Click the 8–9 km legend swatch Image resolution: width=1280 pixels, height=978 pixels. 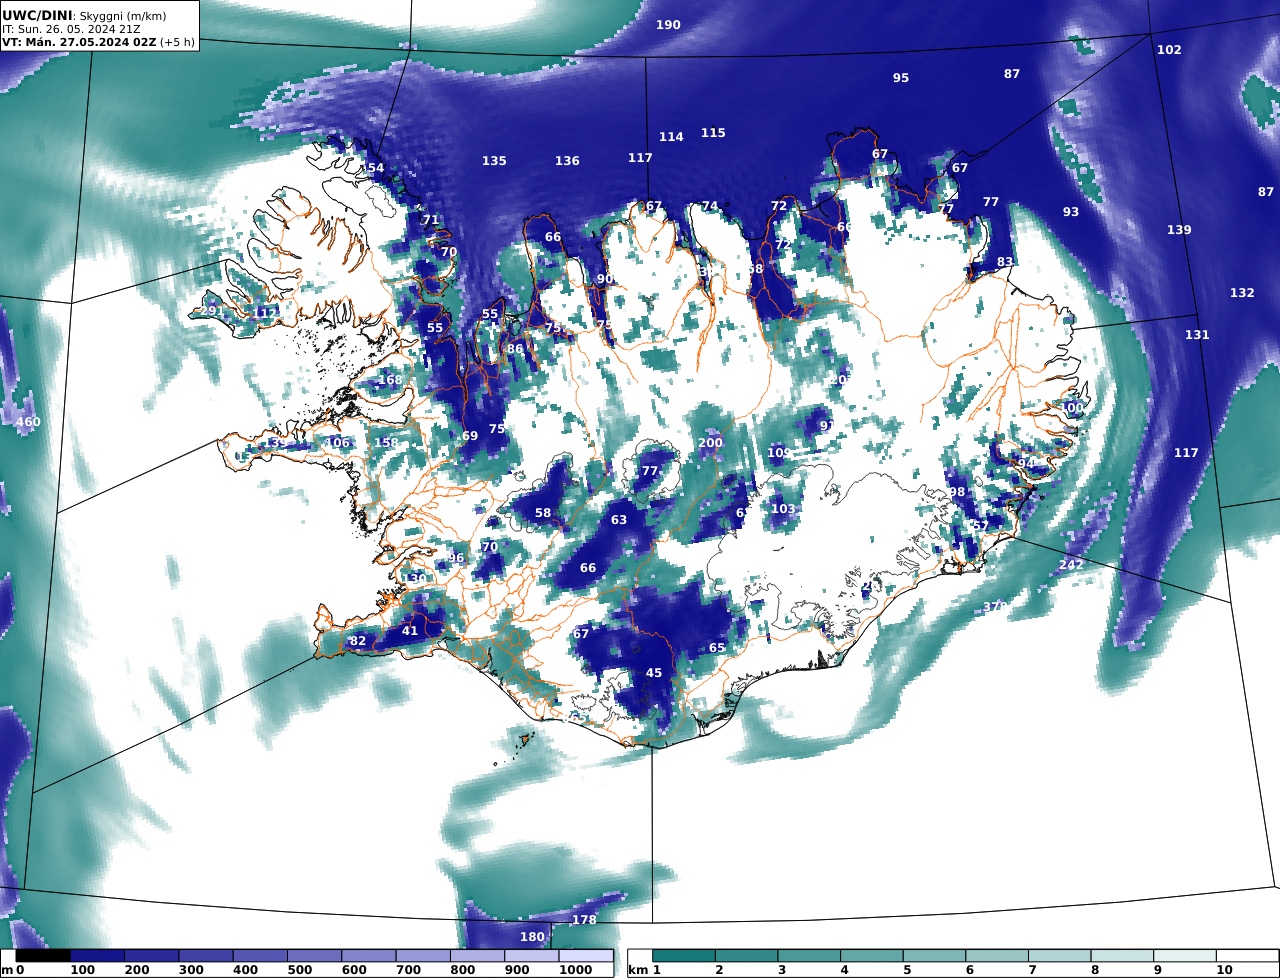click(1122, 956)
